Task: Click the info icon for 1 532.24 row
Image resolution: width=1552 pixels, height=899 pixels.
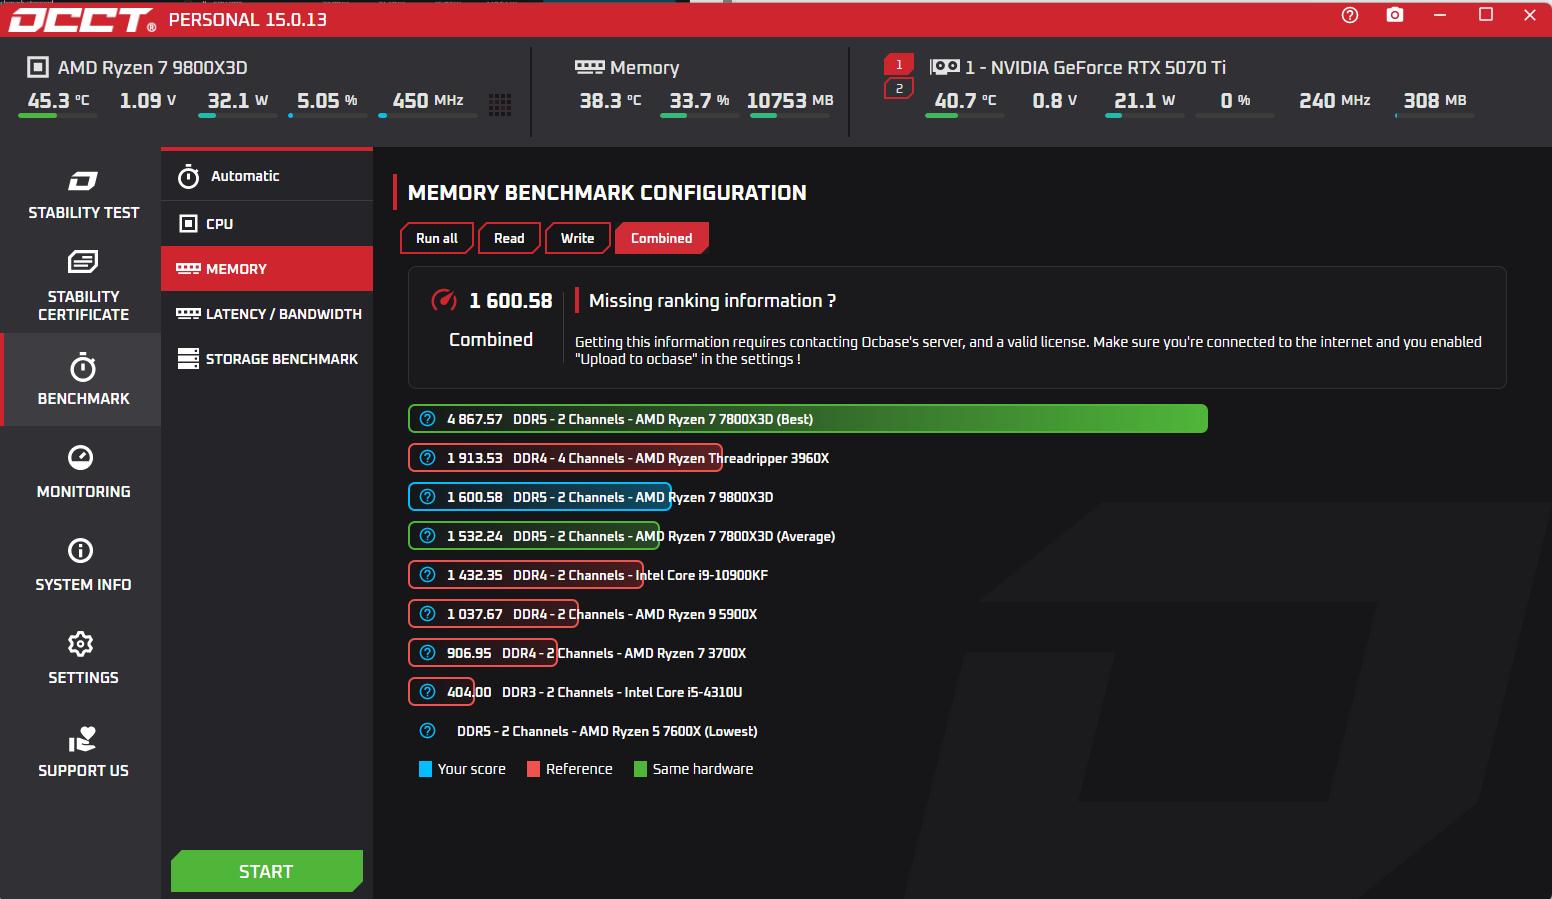Action: 428,536
